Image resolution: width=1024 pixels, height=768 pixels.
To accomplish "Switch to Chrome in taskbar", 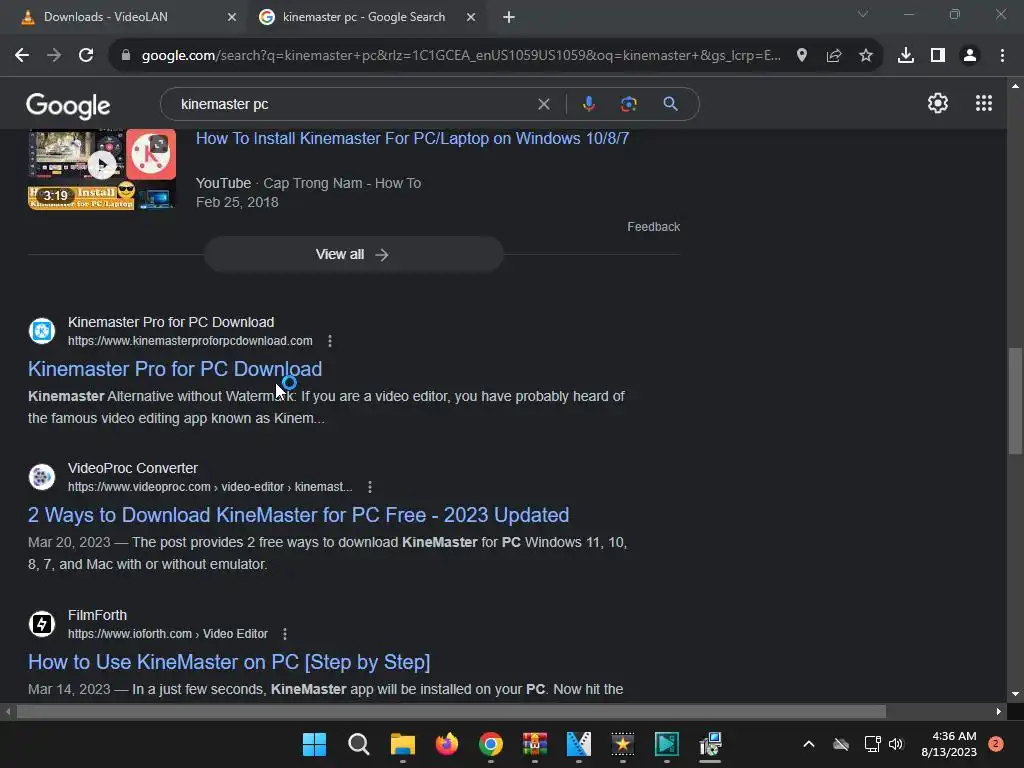I will tap(491, 744).
